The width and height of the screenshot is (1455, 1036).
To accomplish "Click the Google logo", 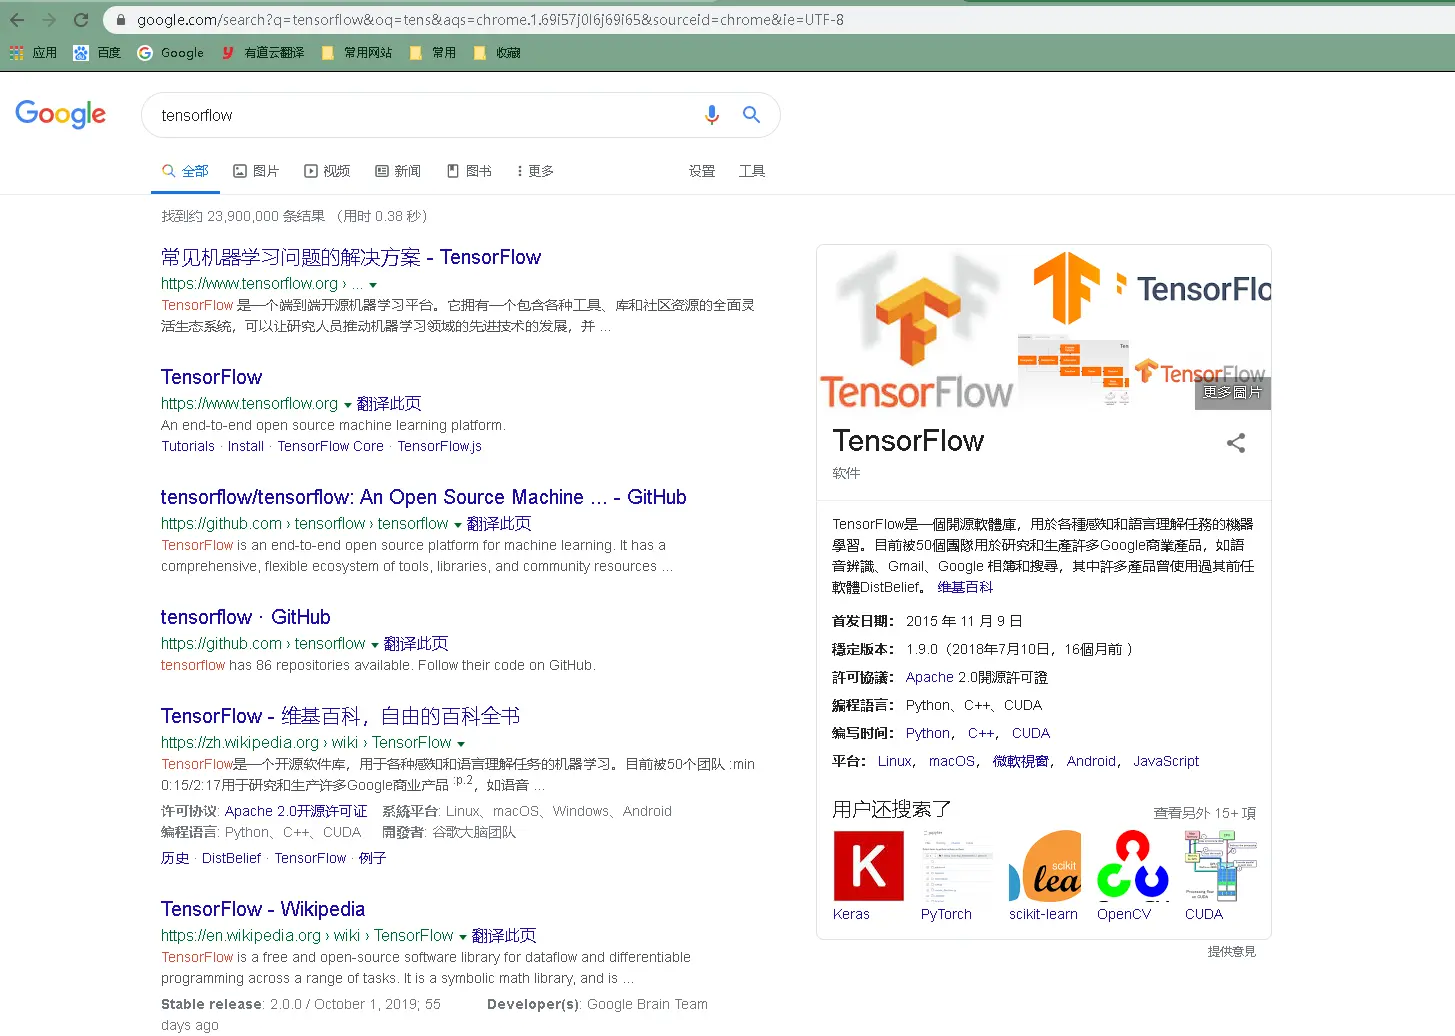I will click(60, 114).
